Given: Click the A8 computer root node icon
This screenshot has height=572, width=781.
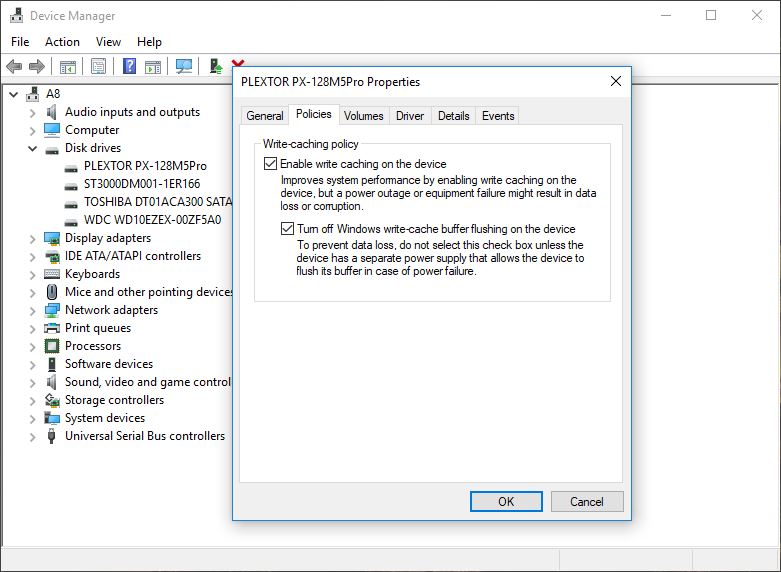Looking at the screenshot, I should 33,94.
